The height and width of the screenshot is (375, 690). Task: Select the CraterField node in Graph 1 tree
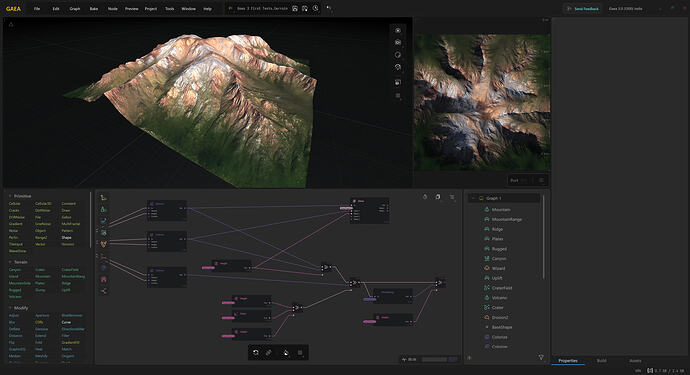502,288
